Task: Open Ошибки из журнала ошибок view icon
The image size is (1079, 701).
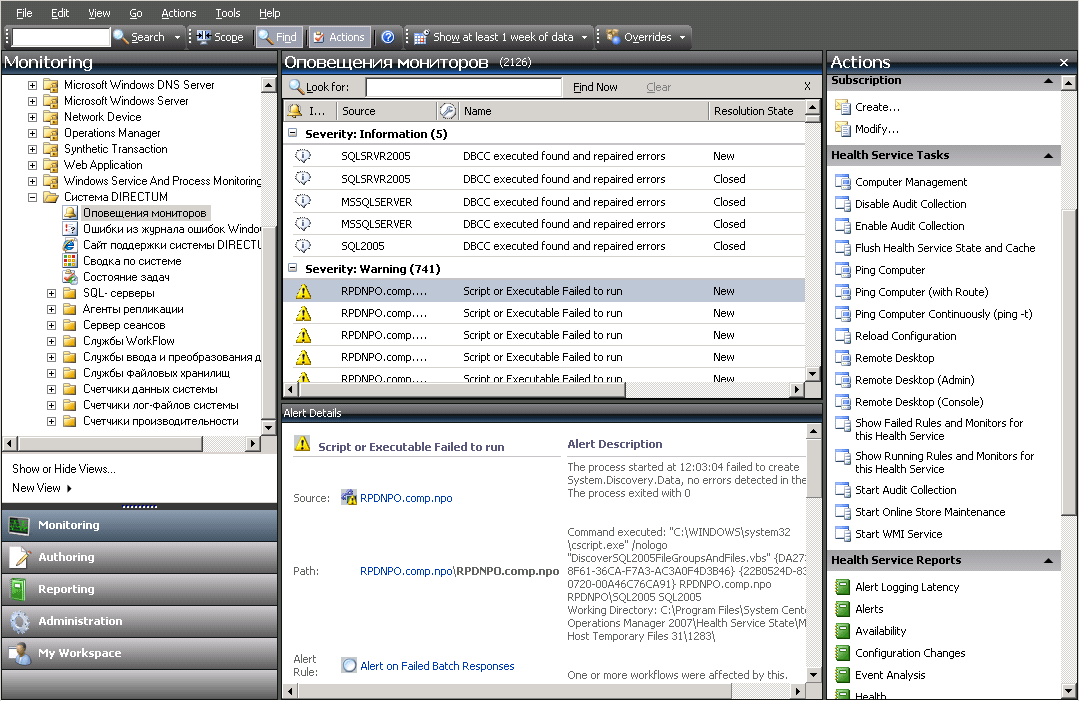Action: (70, 228)
